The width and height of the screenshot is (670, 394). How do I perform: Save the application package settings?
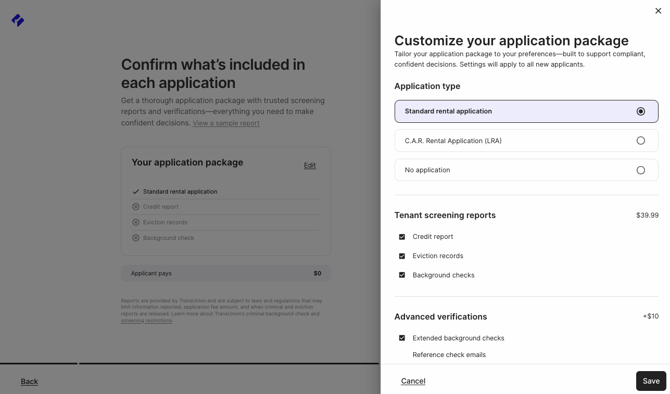651,381
